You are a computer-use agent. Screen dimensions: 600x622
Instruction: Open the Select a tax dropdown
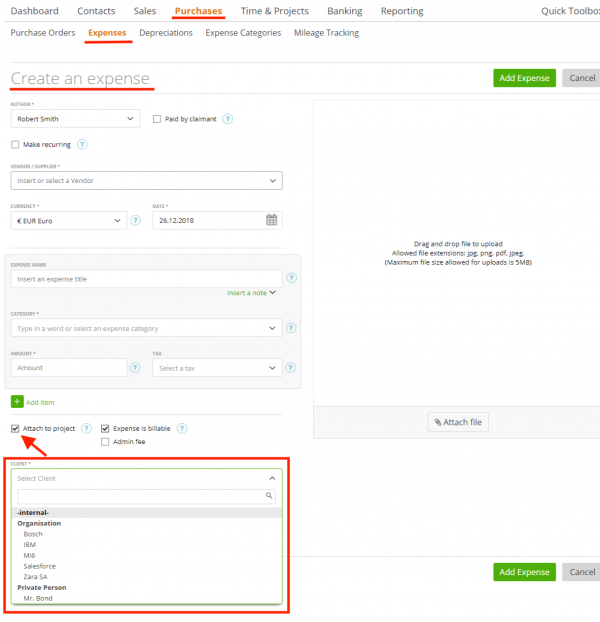(217, 368)
